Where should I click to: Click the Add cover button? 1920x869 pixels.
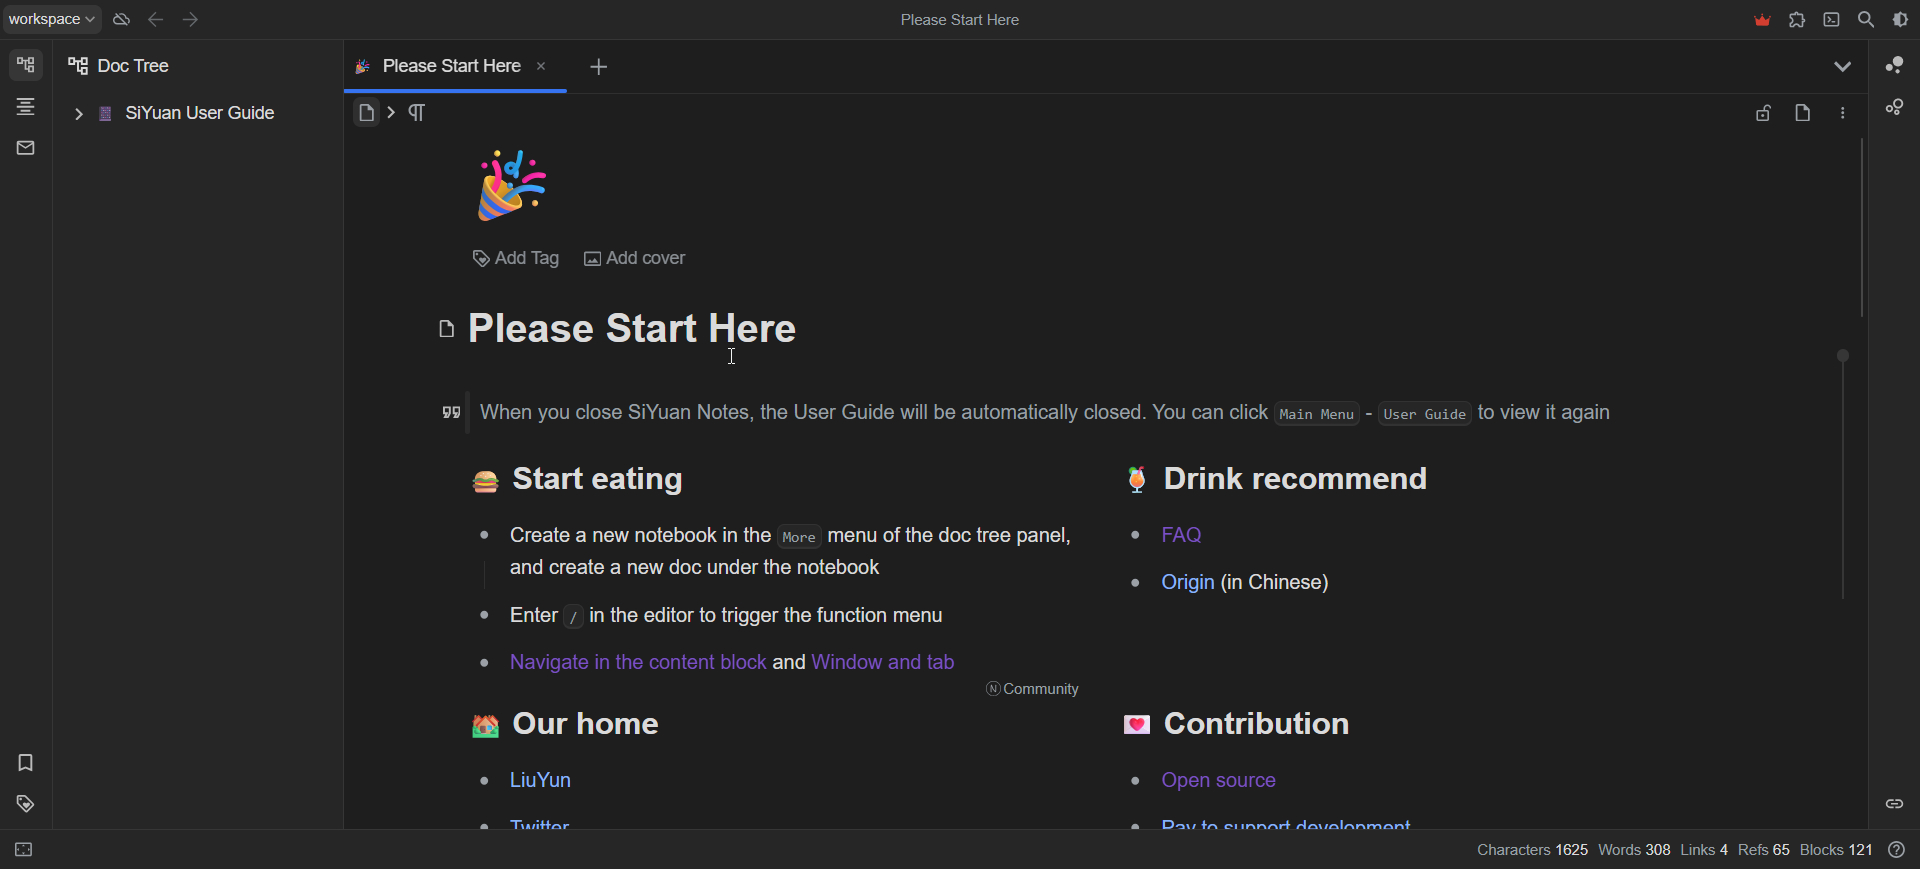coord(635,258)
